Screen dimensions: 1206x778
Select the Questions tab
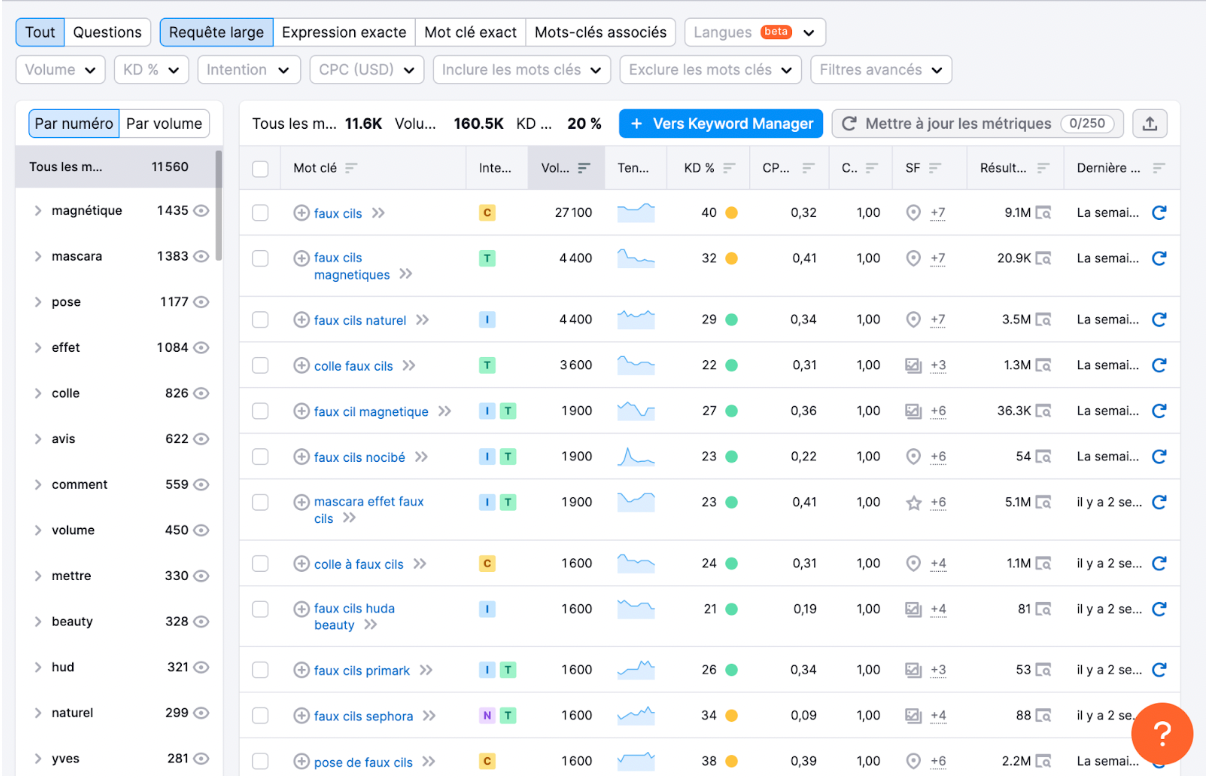(x=108, y=32)
